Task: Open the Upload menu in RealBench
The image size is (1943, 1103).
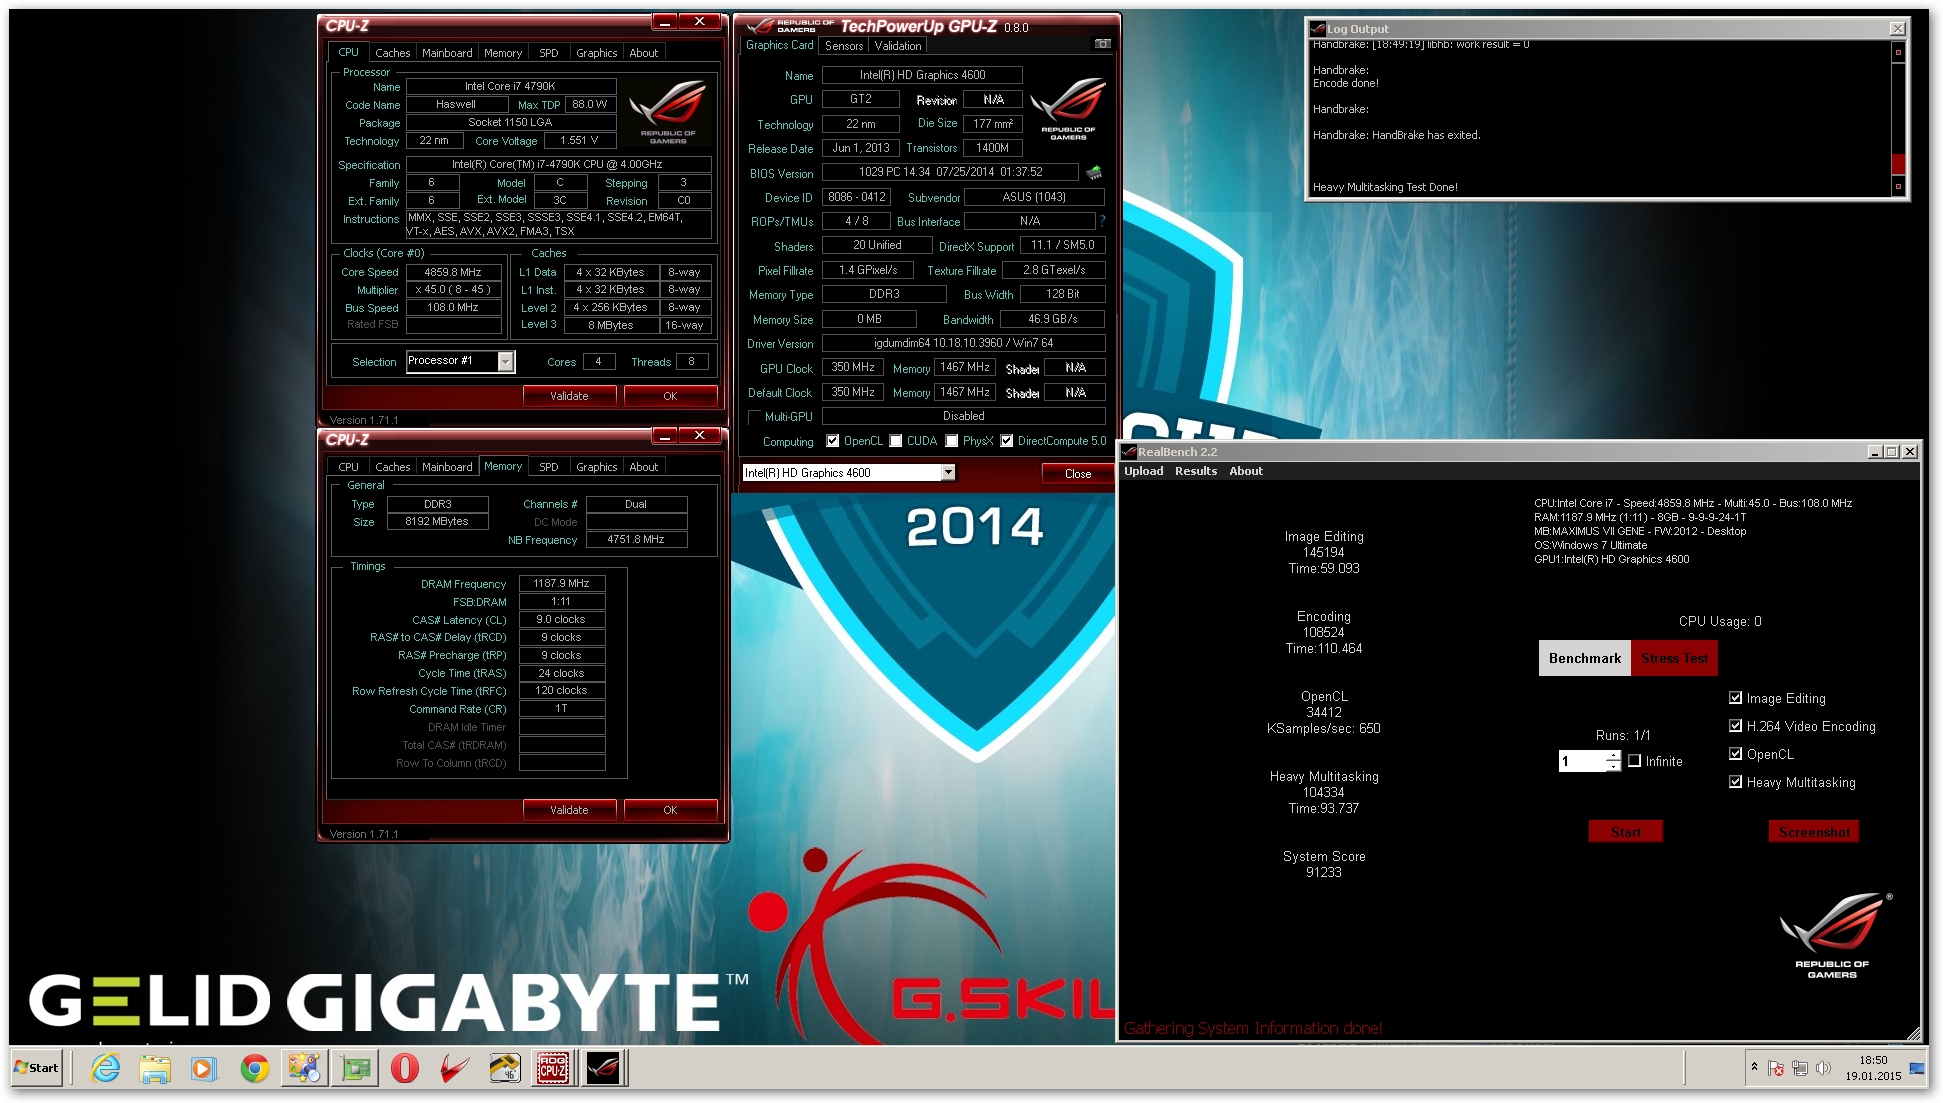Action: [1143, 471]
